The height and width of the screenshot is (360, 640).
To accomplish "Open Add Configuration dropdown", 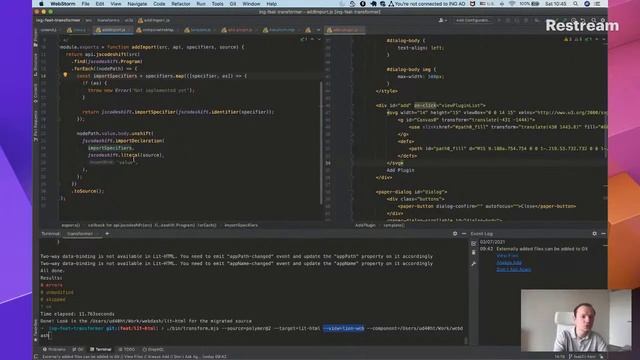I will 473,20.
